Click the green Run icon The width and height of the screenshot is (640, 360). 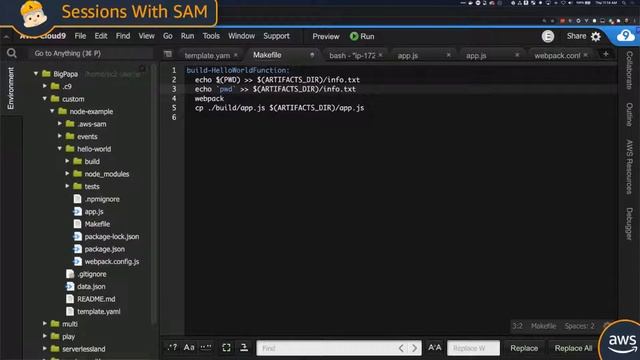(354, 36)
